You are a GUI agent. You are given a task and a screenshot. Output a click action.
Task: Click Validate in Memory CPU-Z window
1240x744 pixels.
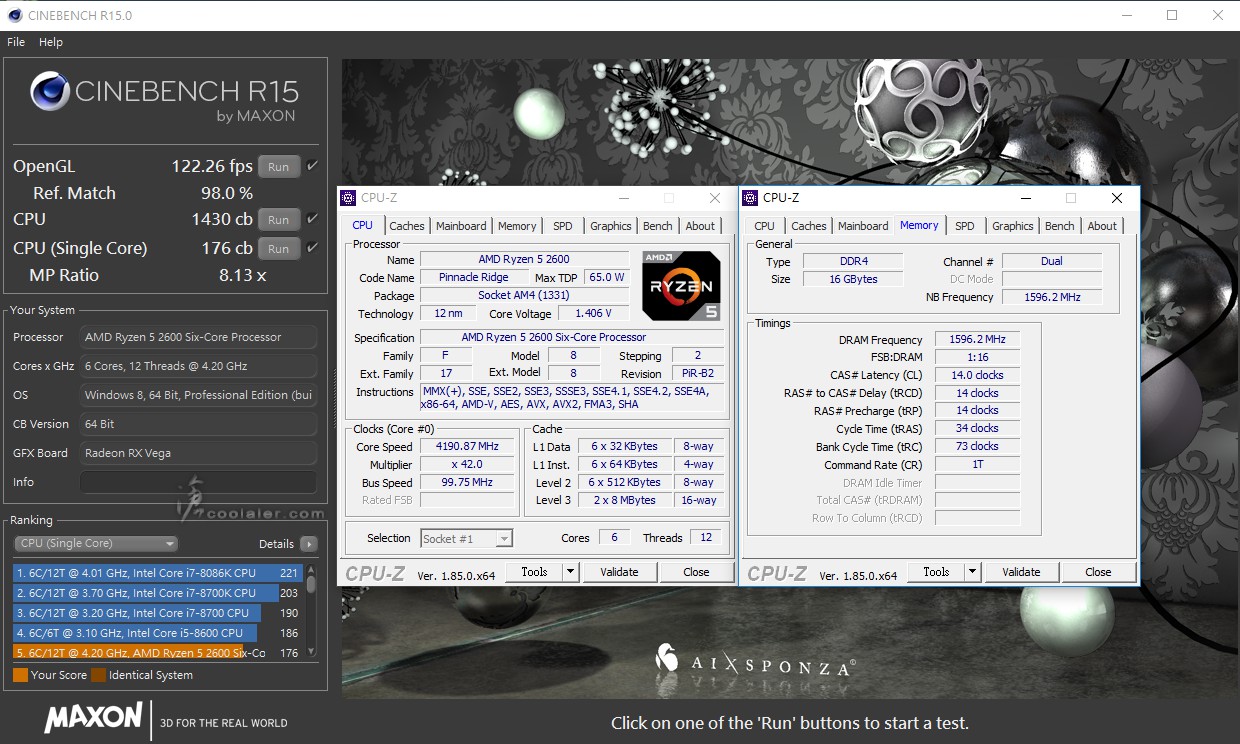(x=1021, y=572)
